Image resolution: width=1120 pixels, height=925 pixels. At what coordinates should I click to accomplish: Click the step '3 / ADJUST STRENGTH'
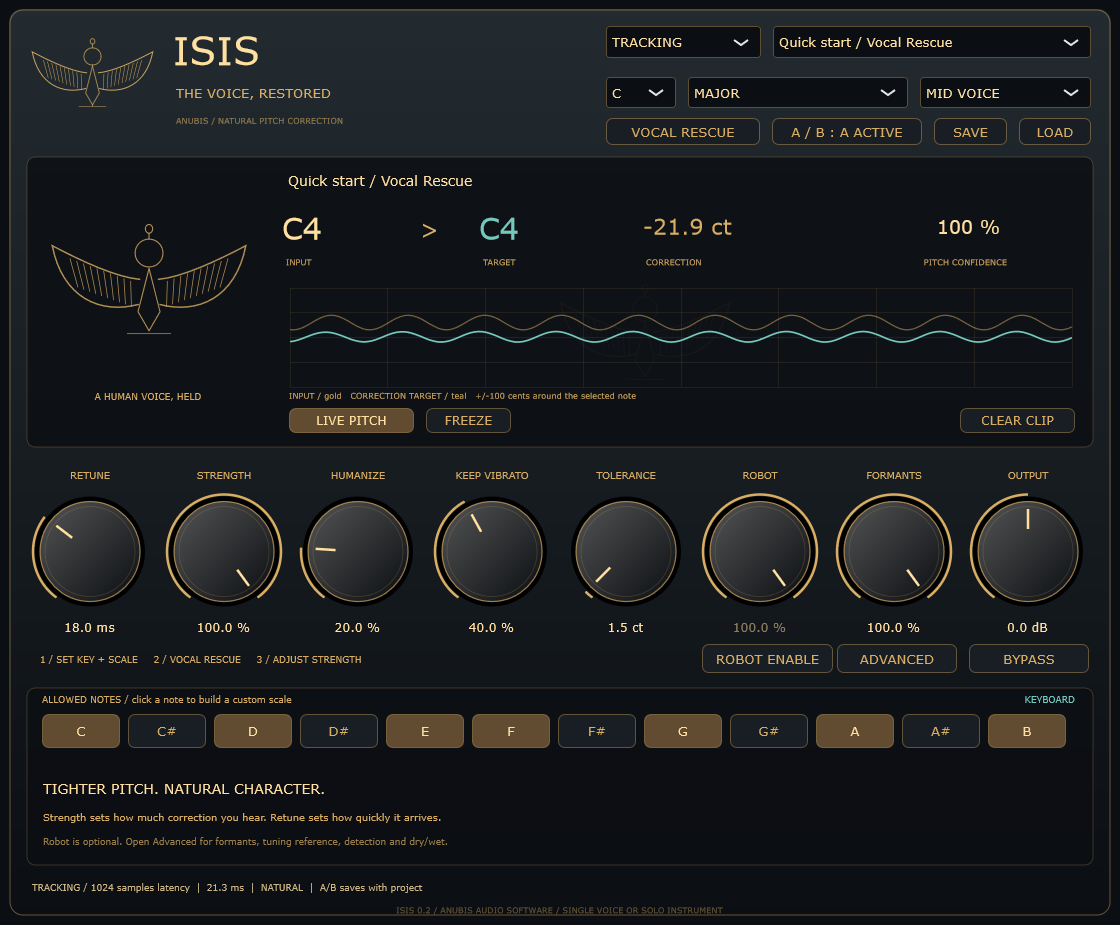[x=309, y=659]
